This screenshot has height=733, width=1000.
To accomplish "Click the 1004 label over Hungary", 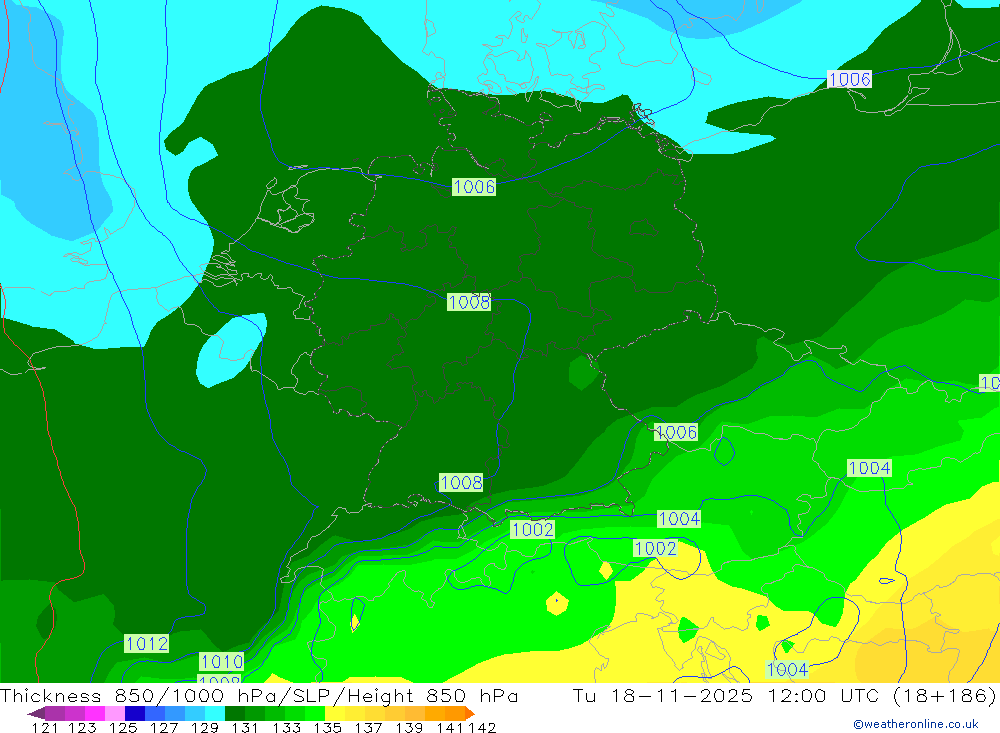I will pos(869,468).
